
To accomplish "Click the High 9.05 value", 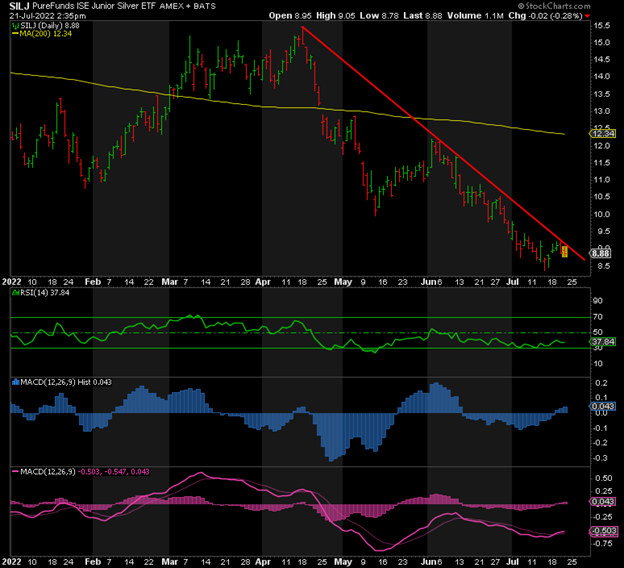I will (335, 16).
